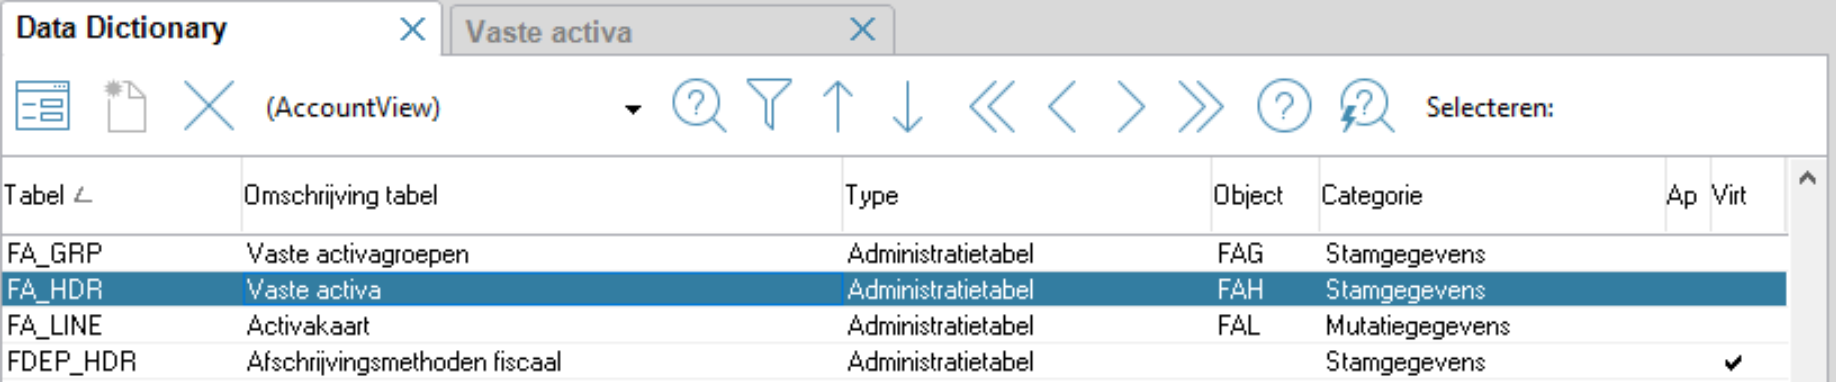Click the new document icon
This screenshot has width=1836, height=382.
tap(126, 106)
